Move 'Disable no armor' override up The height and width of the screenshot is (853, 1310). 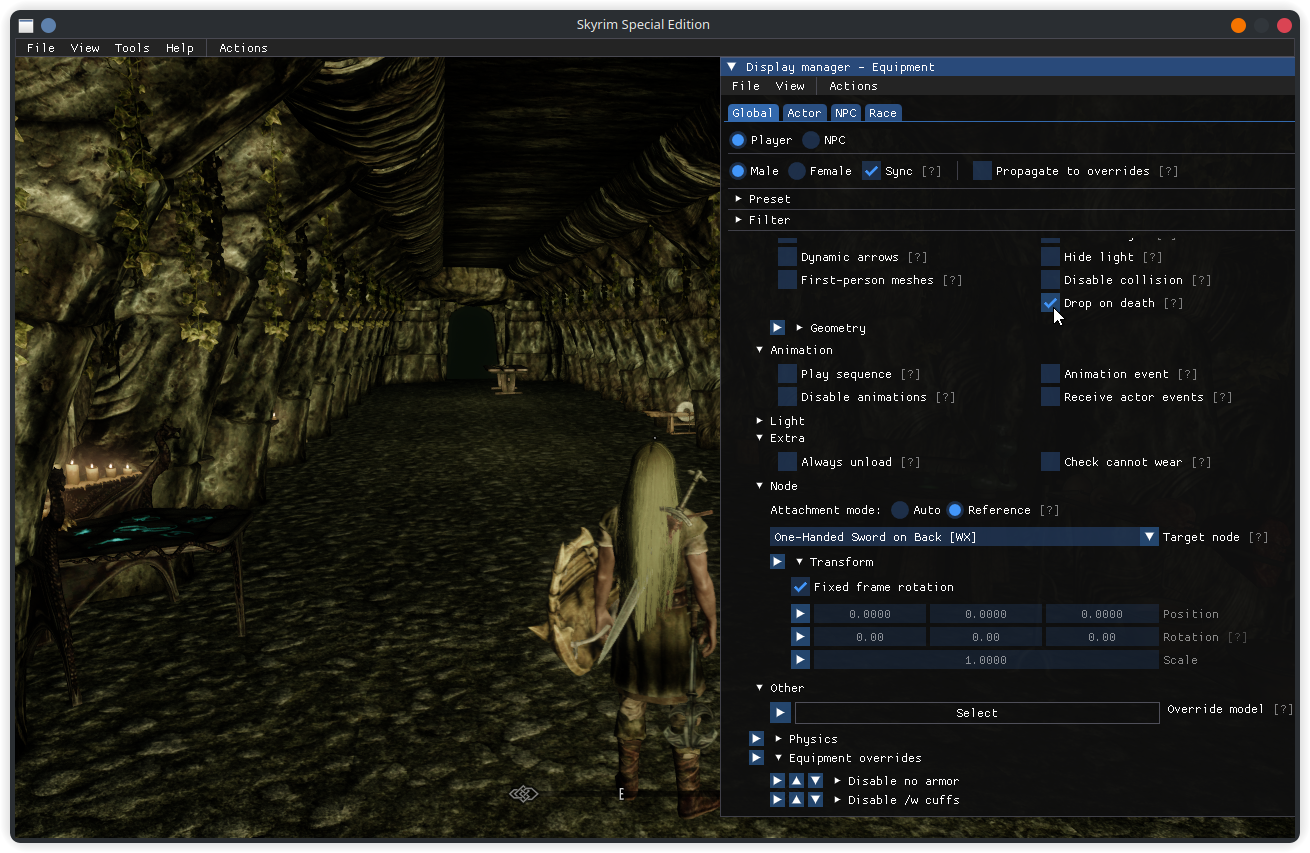coord(796,781)
